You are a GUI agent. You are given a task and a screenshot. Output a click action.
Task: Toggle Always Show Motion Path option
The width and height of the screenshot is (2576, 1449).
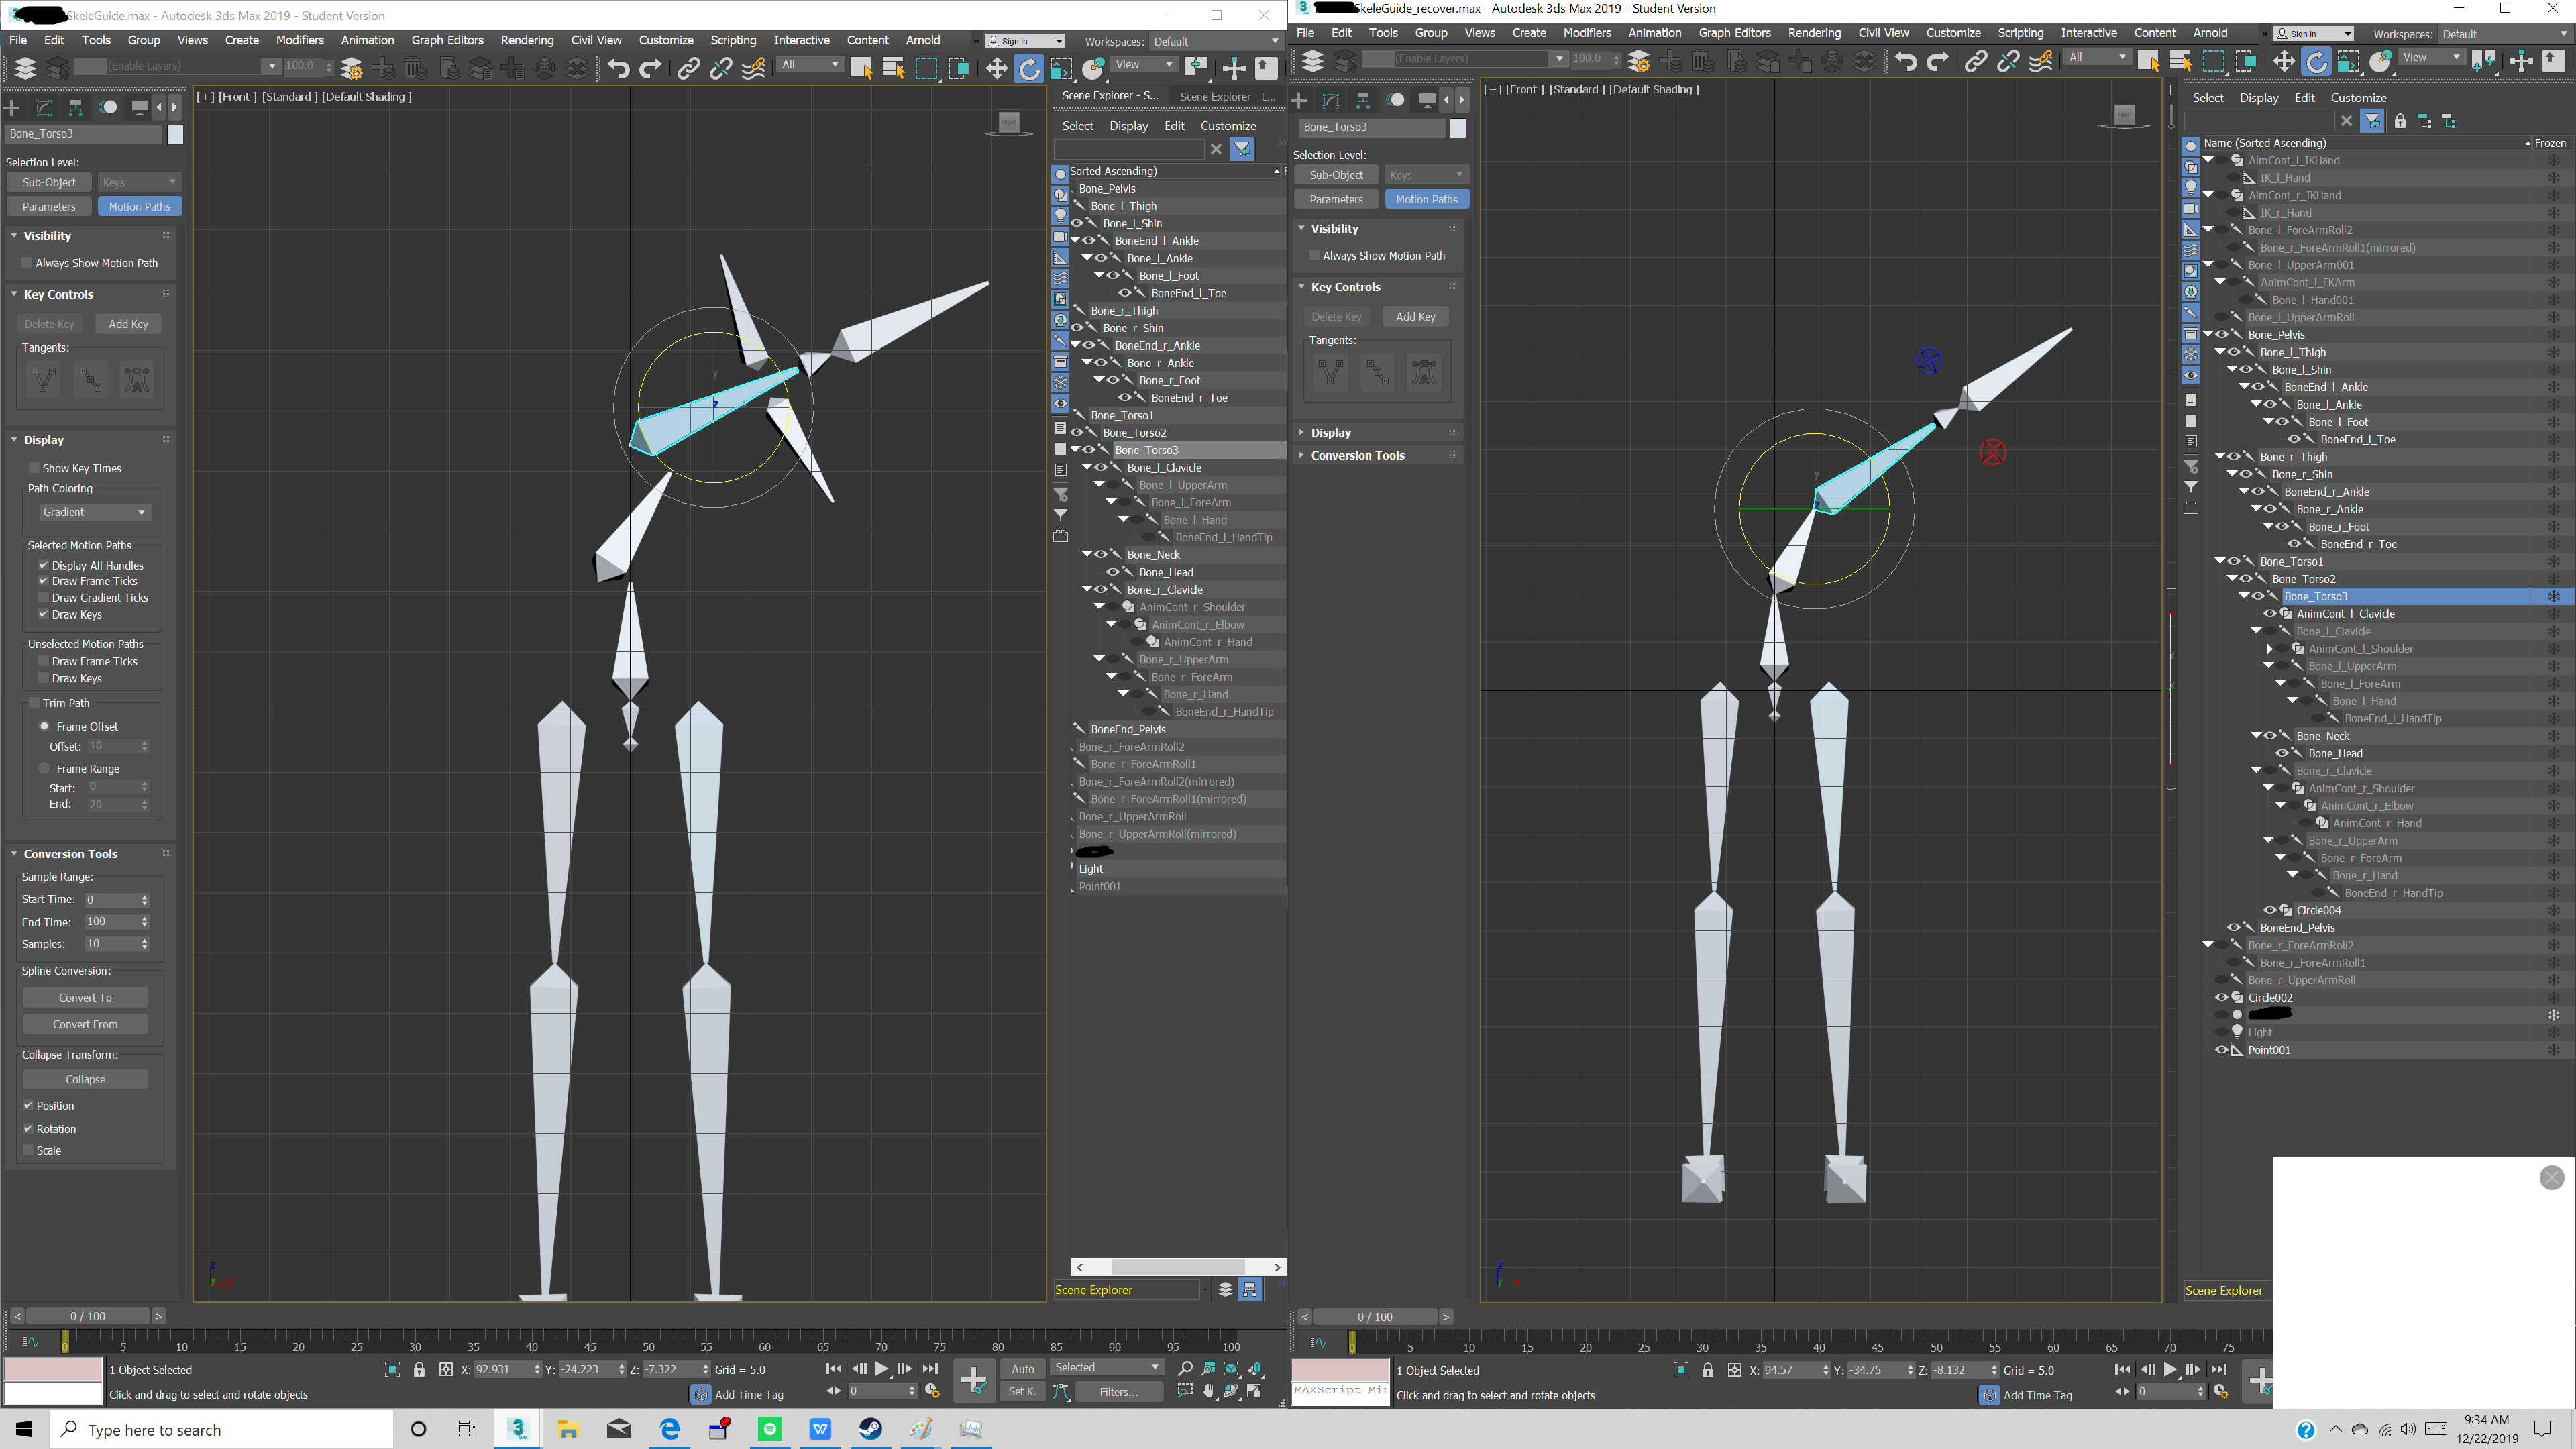tap(27, 262)
